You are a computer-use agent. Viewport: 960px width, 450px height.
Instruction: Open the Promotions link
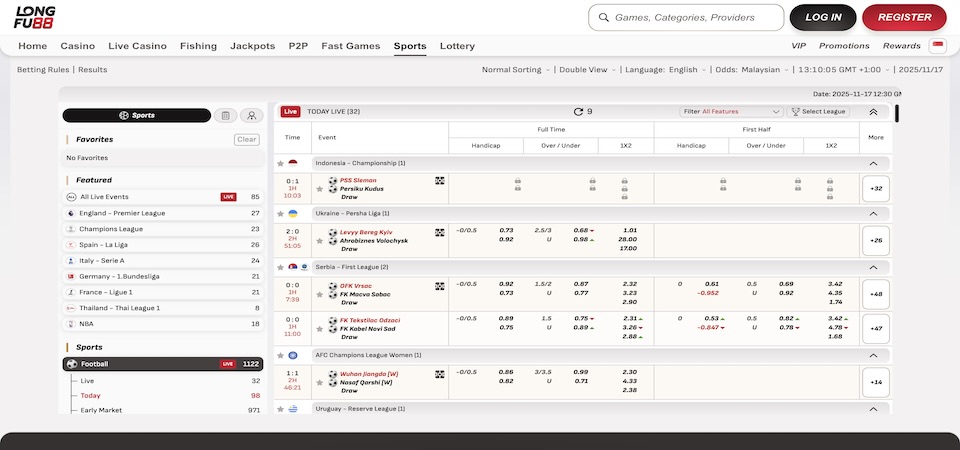(844, 46)
